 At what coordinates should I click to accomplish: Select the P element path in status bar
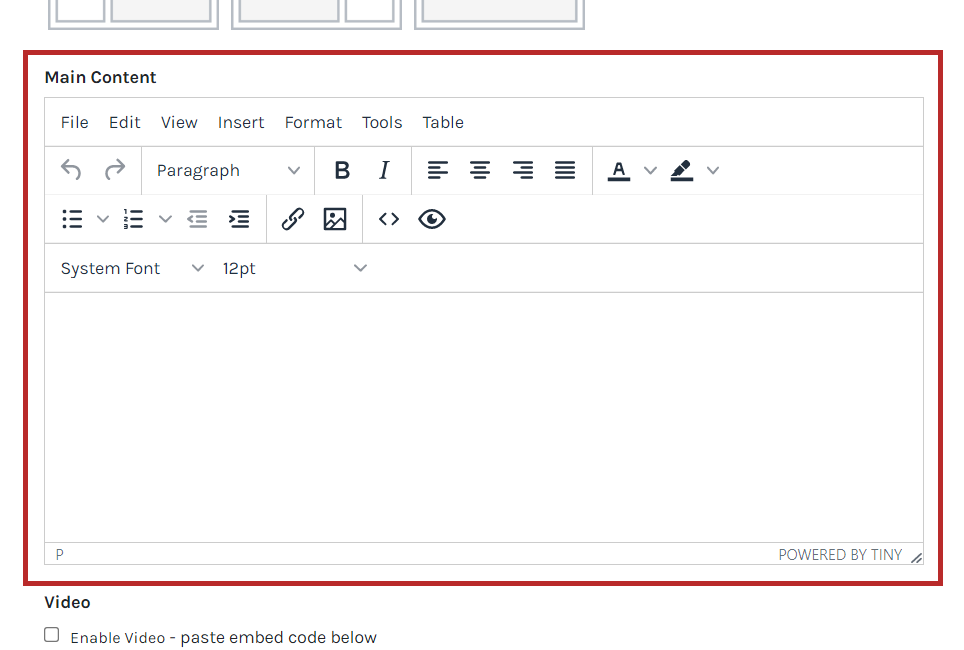[60, 555]
